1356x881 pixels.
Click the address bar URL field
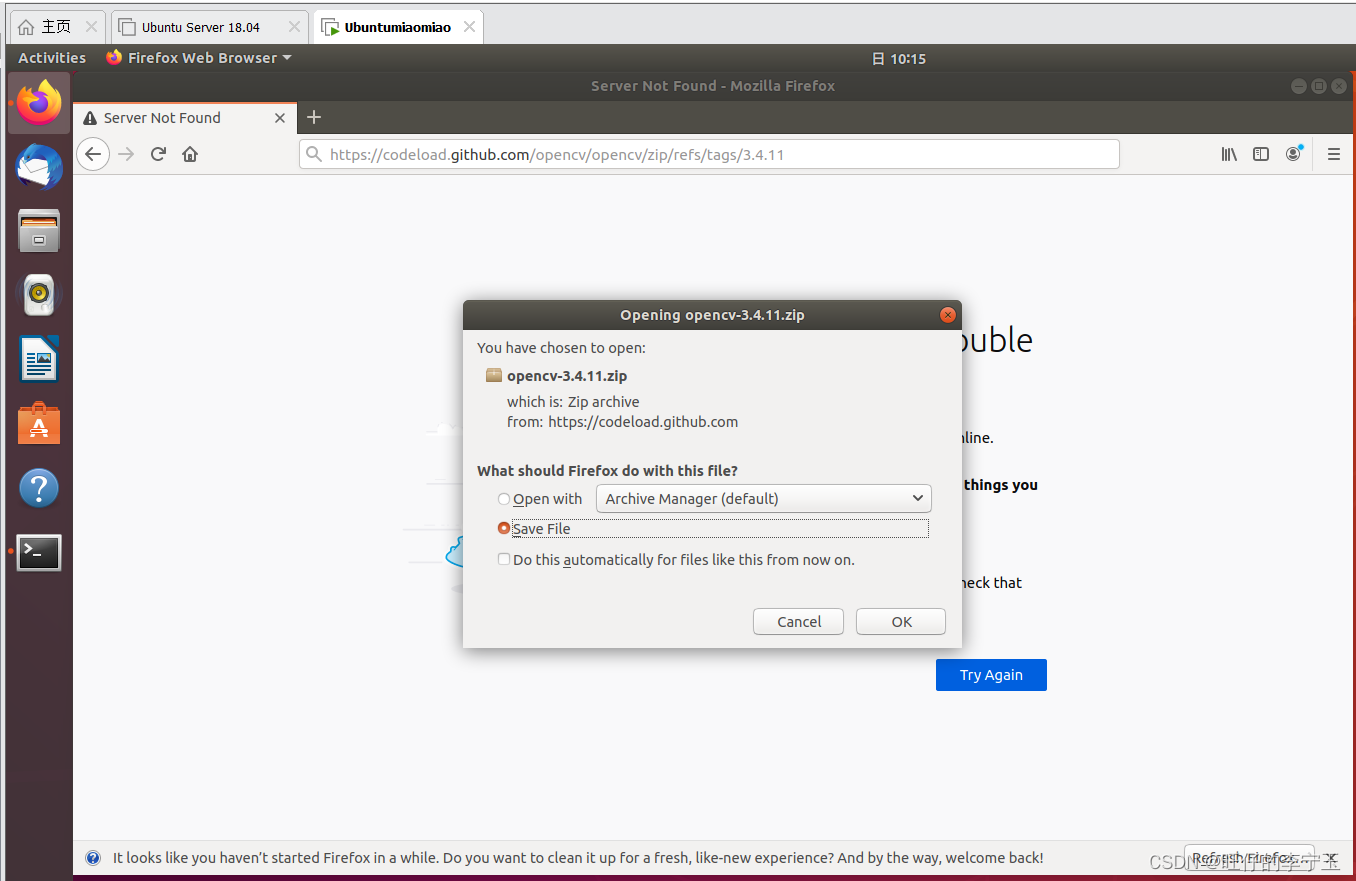tap(709, 154)
